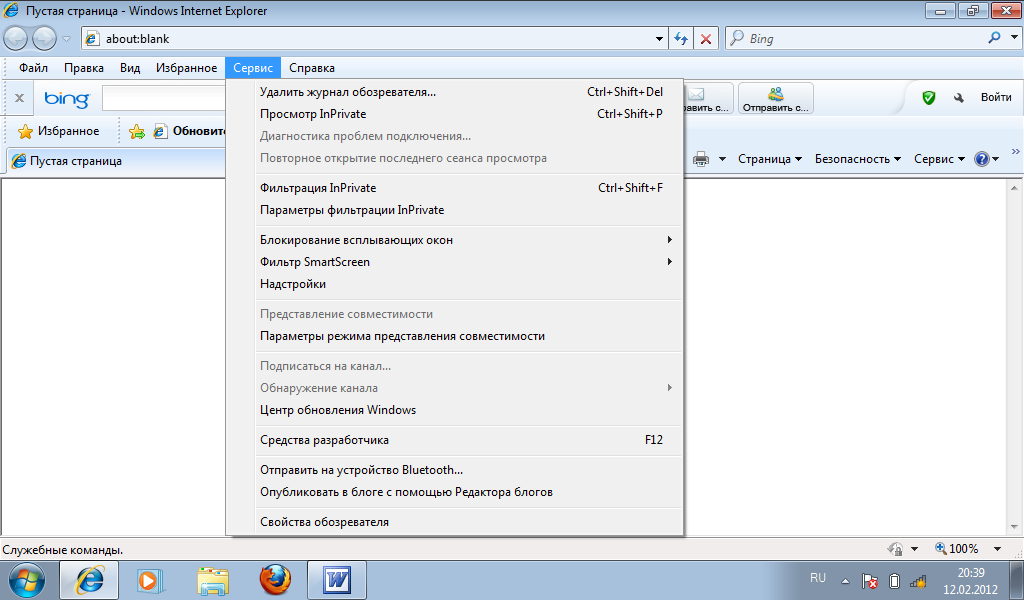Show hidden tray icons arrow

coord(845,580)
